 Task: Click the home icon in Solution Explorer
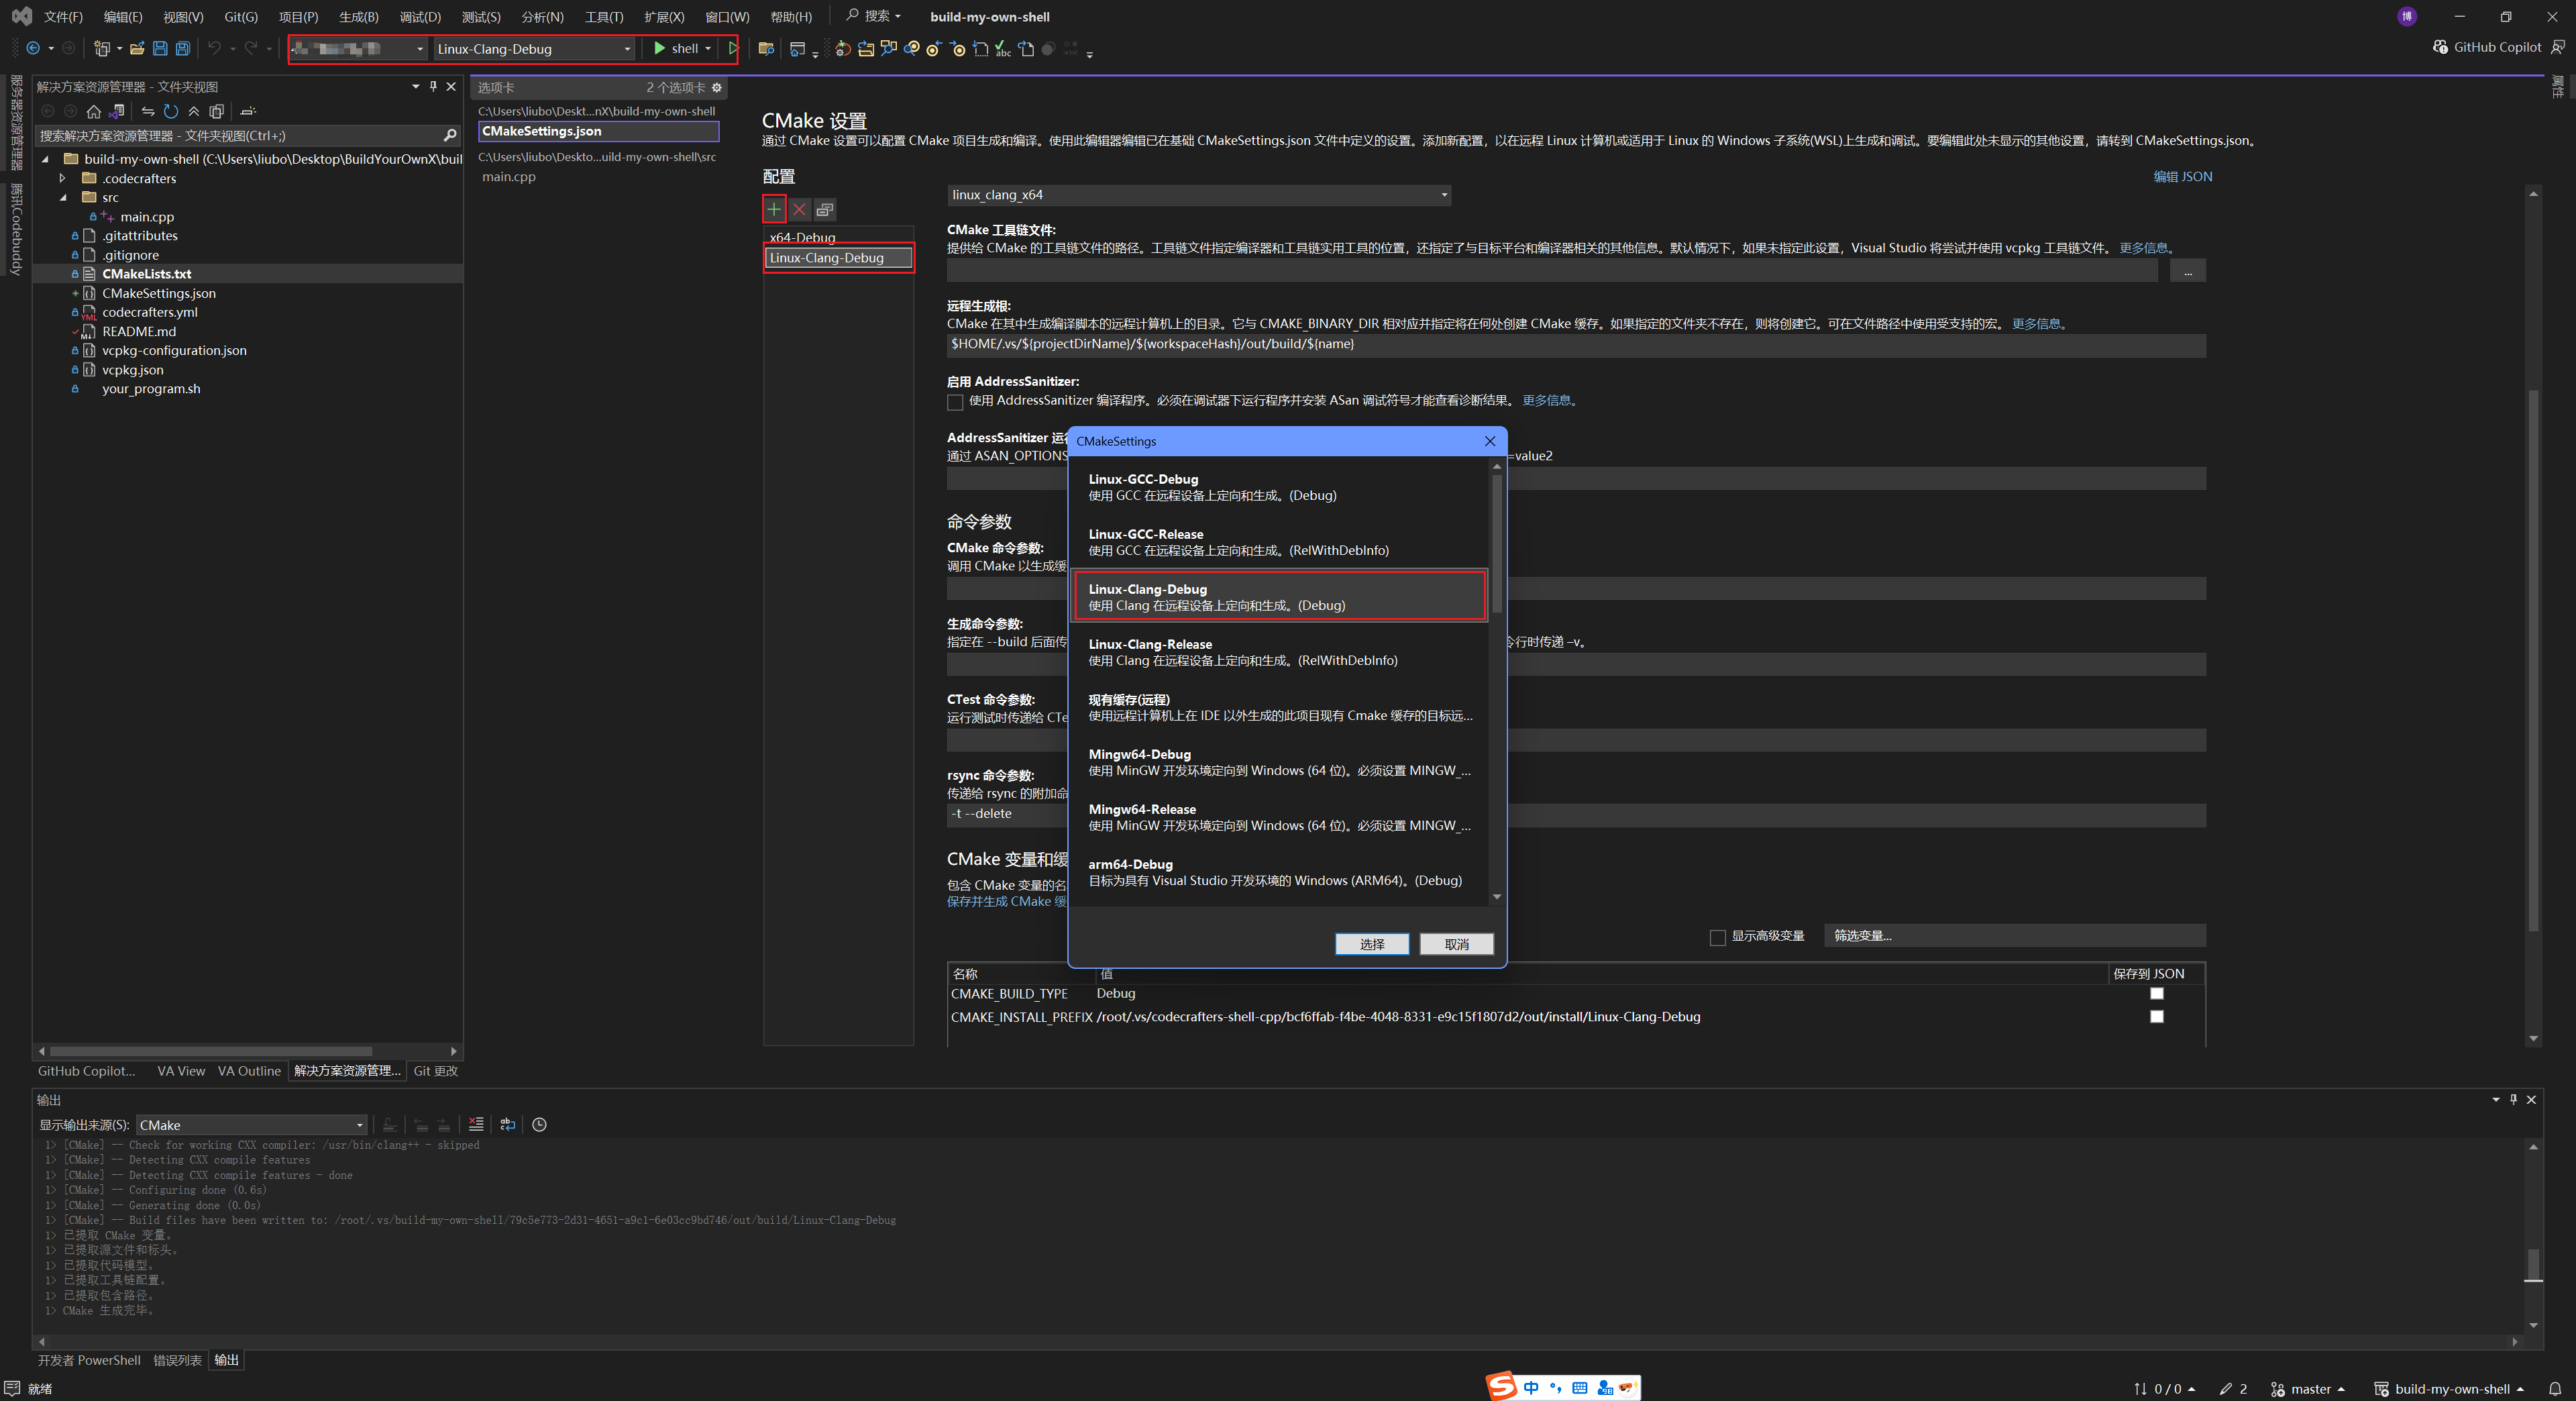click(93, 111)
